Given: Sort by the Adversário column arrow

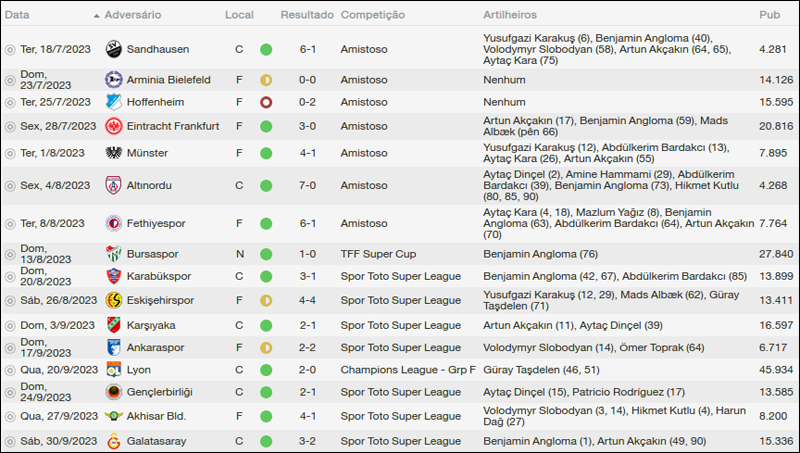Looking at the screenshot, I should coord(96,16).
